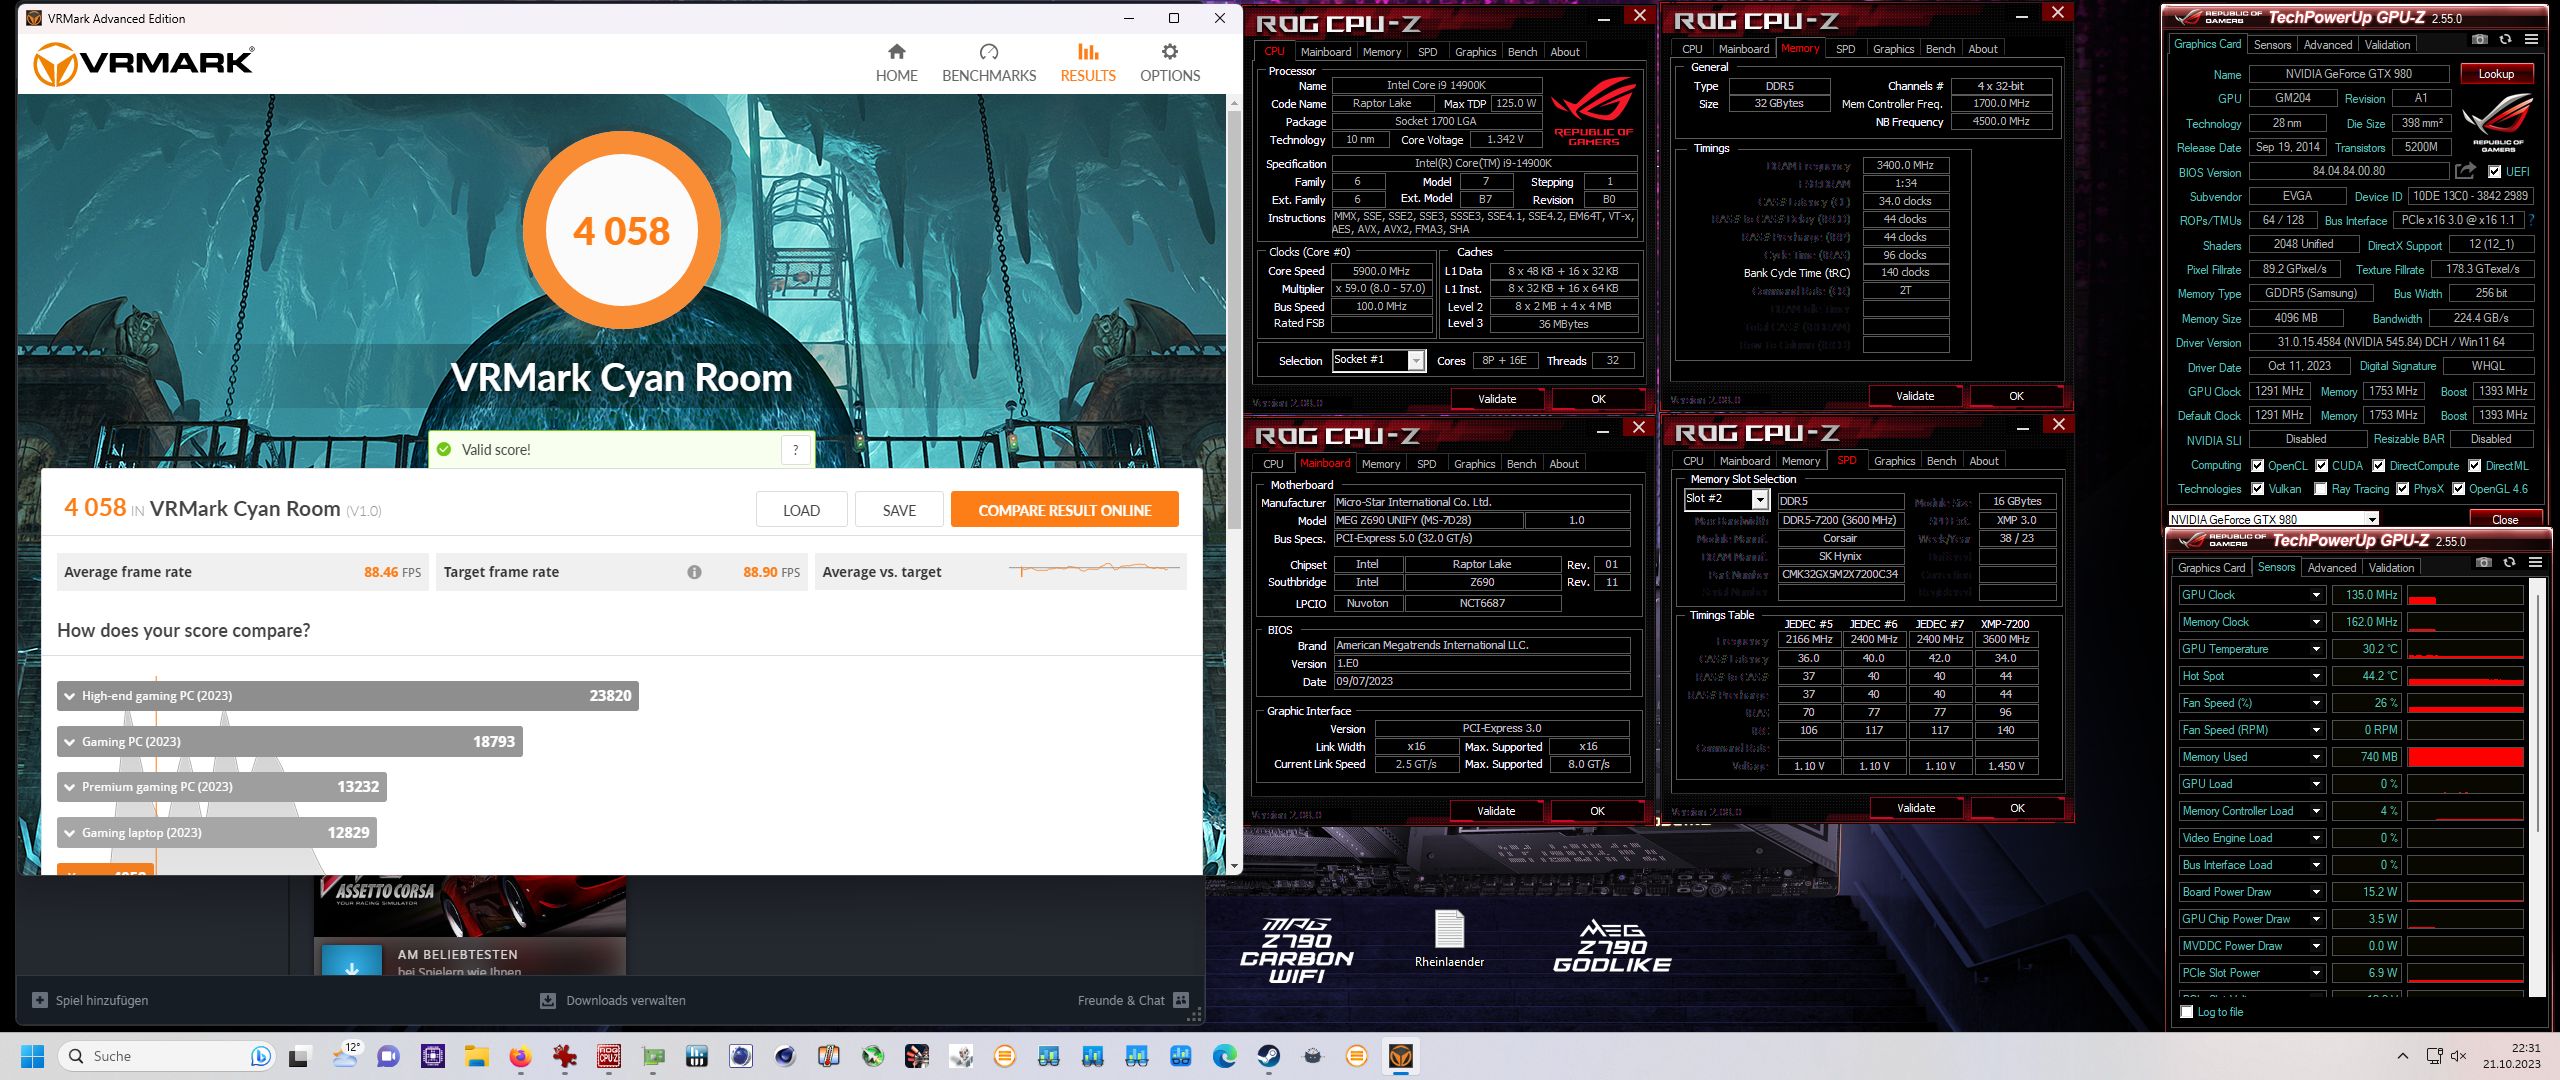2560x1080 pixels.
Task: Open Validation tab in GPU-Z Sensors window
Action: pyautogui.click(x=2391, y=568)
